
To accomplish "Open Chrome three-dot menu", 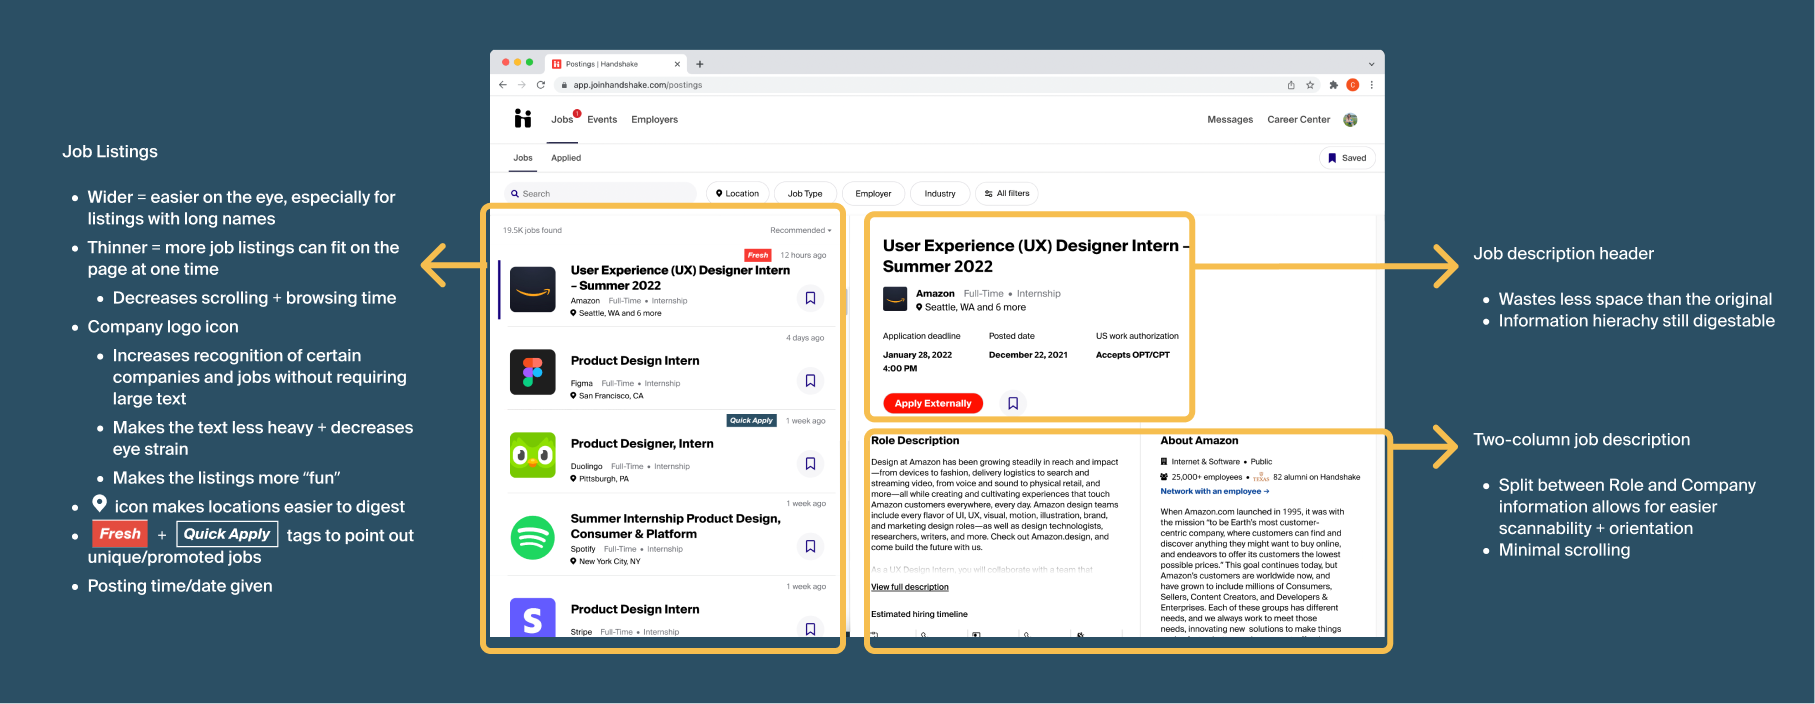I will pos(1371,85).
